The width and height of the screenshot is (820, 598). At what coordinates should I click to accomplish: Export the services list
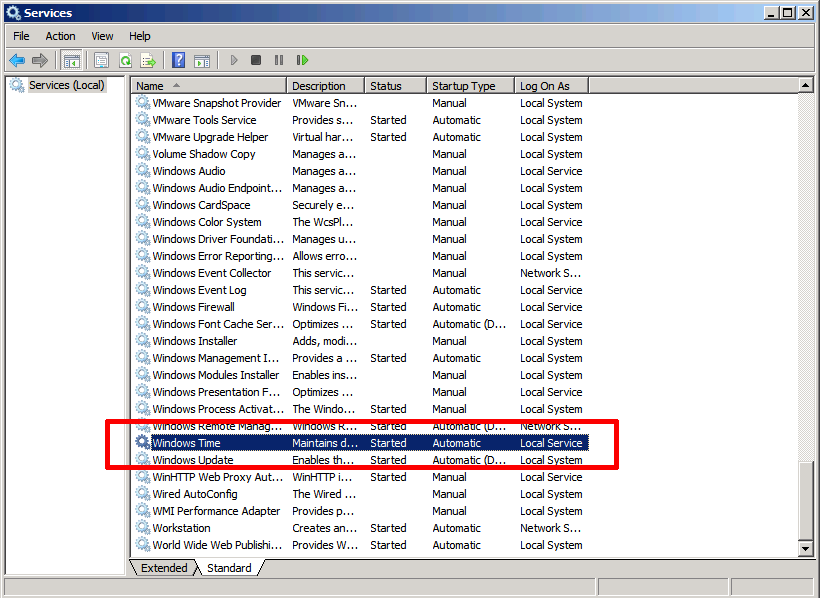149,60
